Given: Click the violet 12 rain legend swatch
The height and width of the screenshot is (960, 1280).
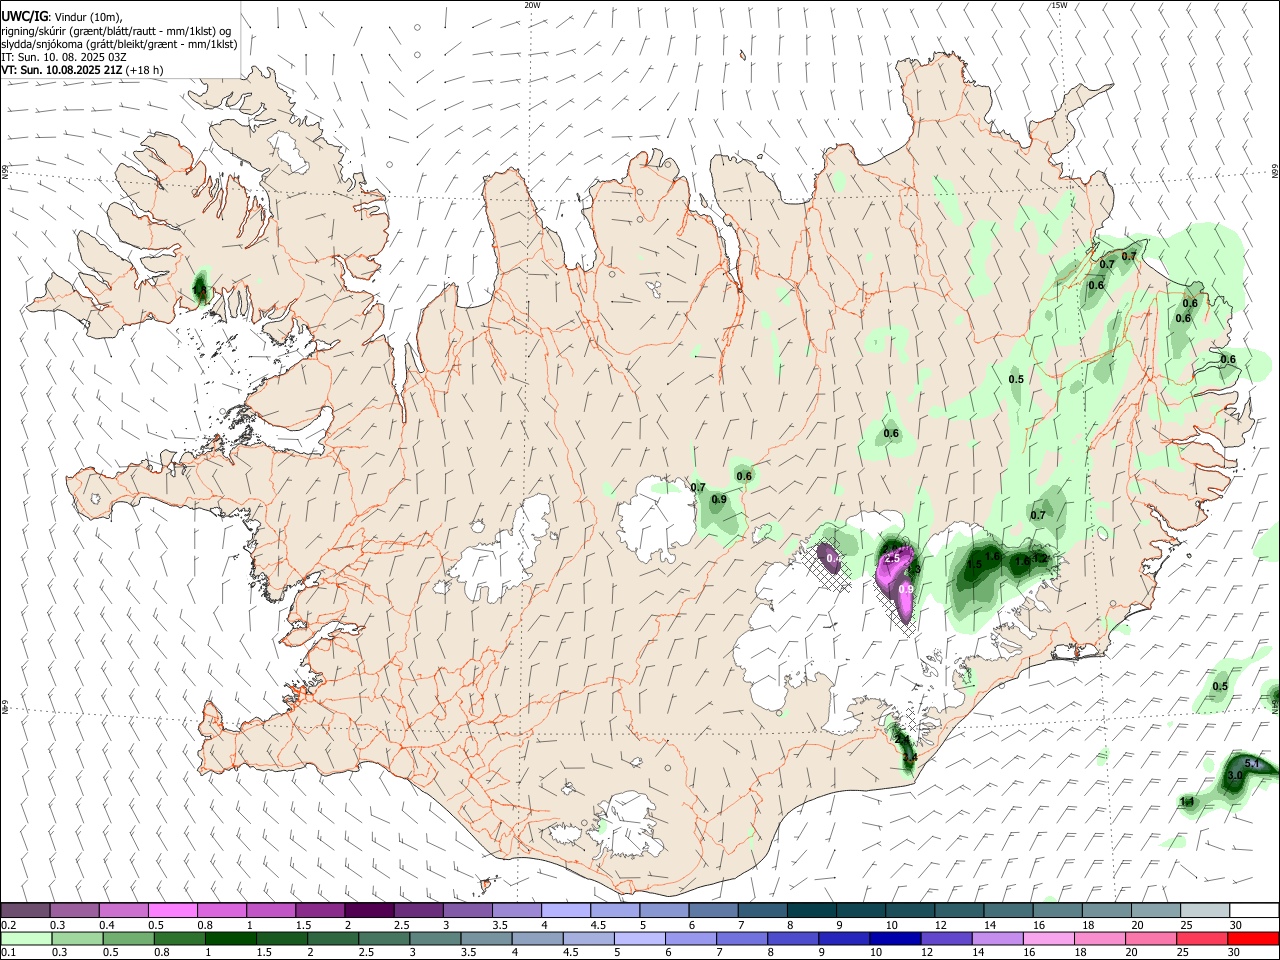Looking at the screenshot, I should pyautogui.click(x=946, y=938).
